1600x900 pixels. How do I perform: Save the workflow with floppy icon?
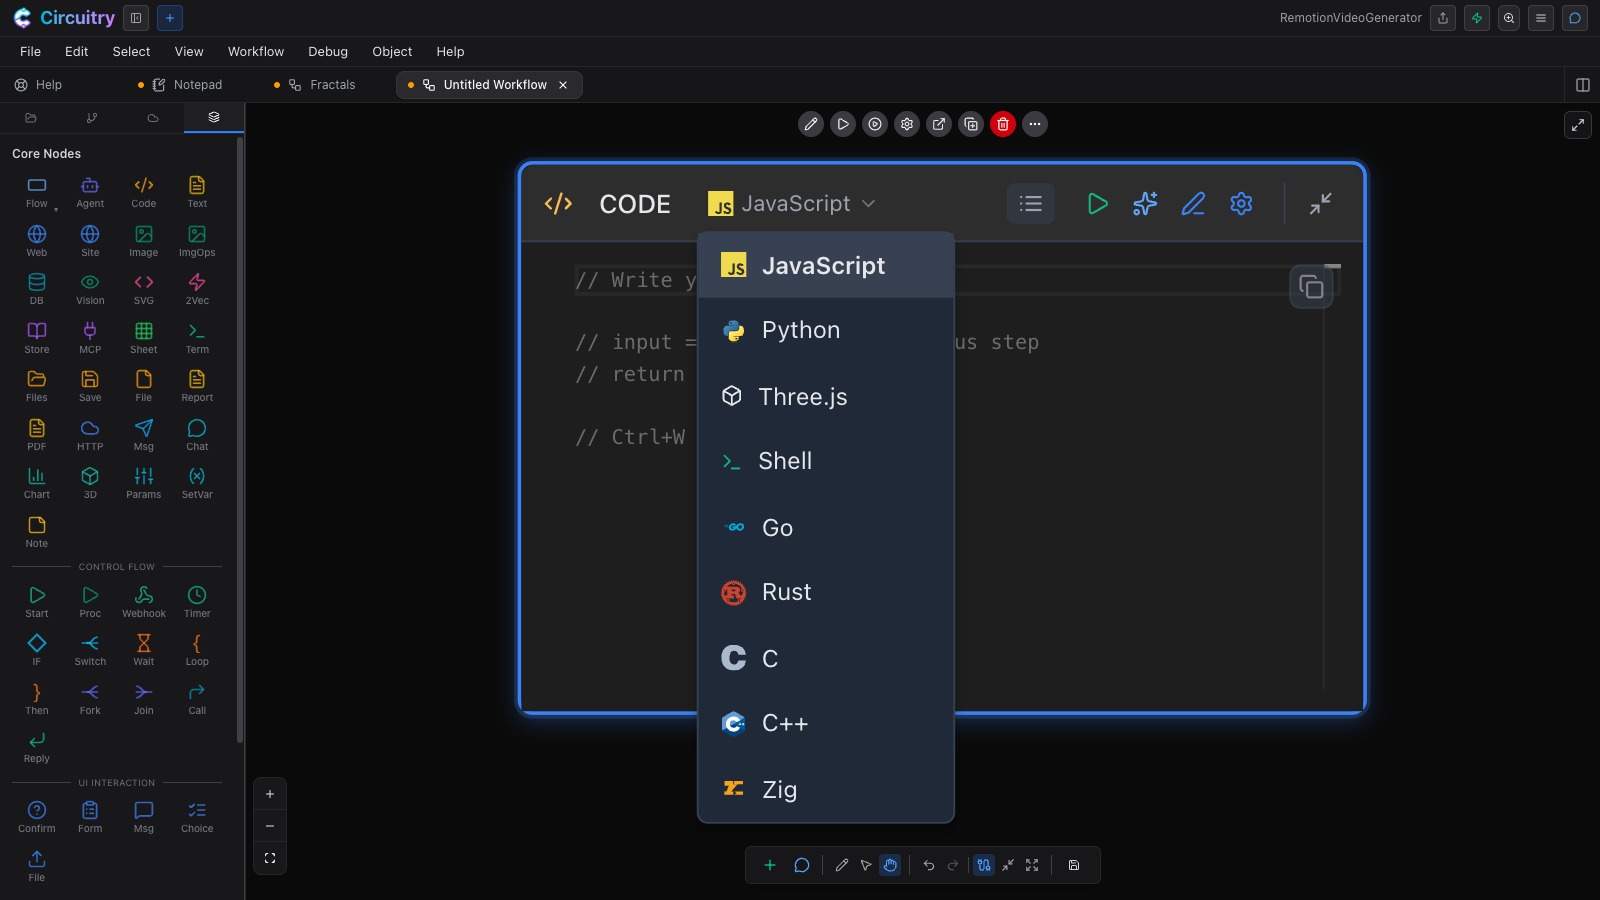[1074, 865]
